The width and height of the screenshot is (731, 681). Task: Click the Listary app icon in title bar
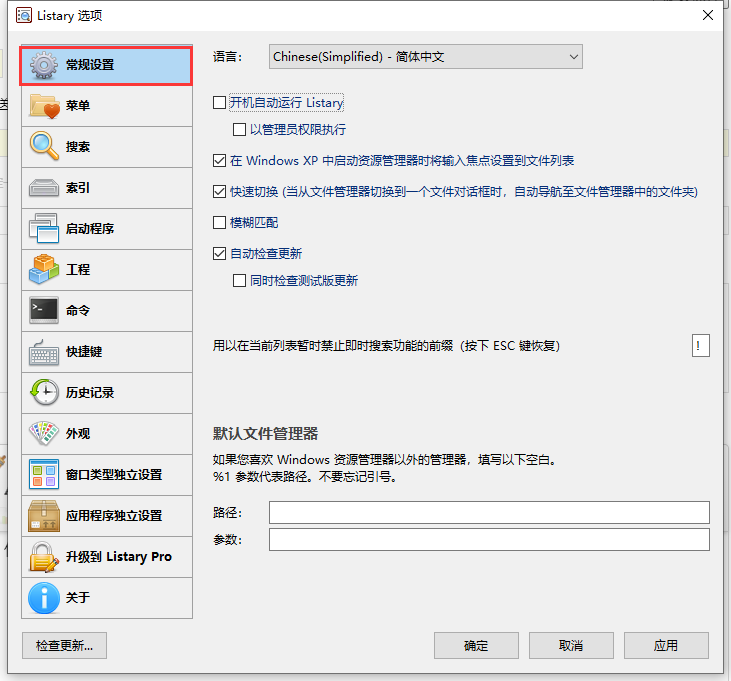coord(24,15)
